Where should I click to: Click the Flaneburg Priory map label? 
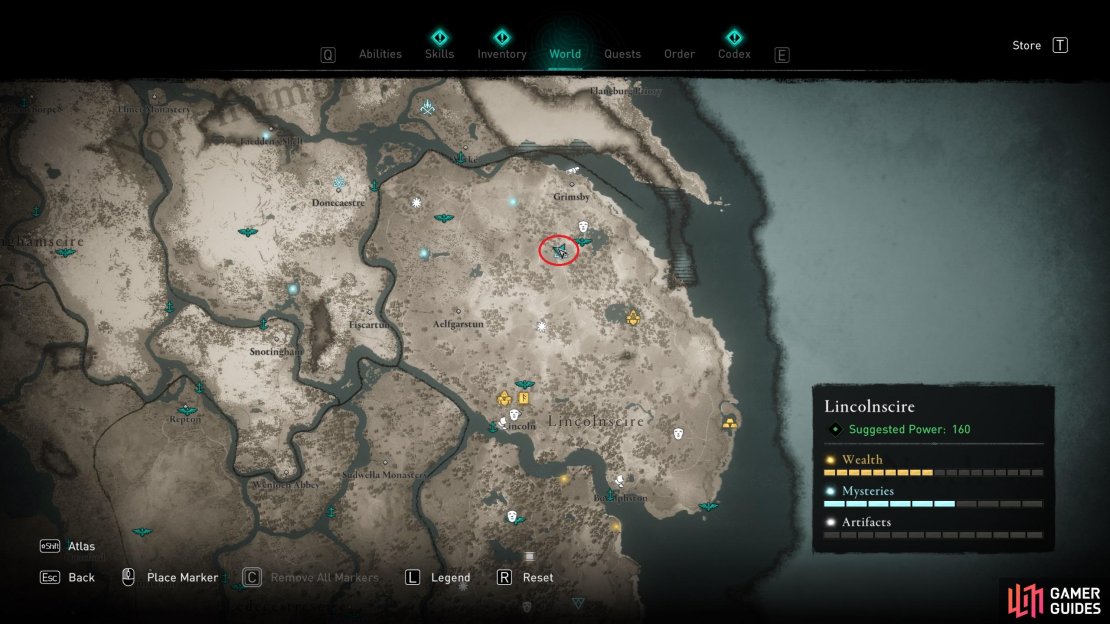coord(625,91)
